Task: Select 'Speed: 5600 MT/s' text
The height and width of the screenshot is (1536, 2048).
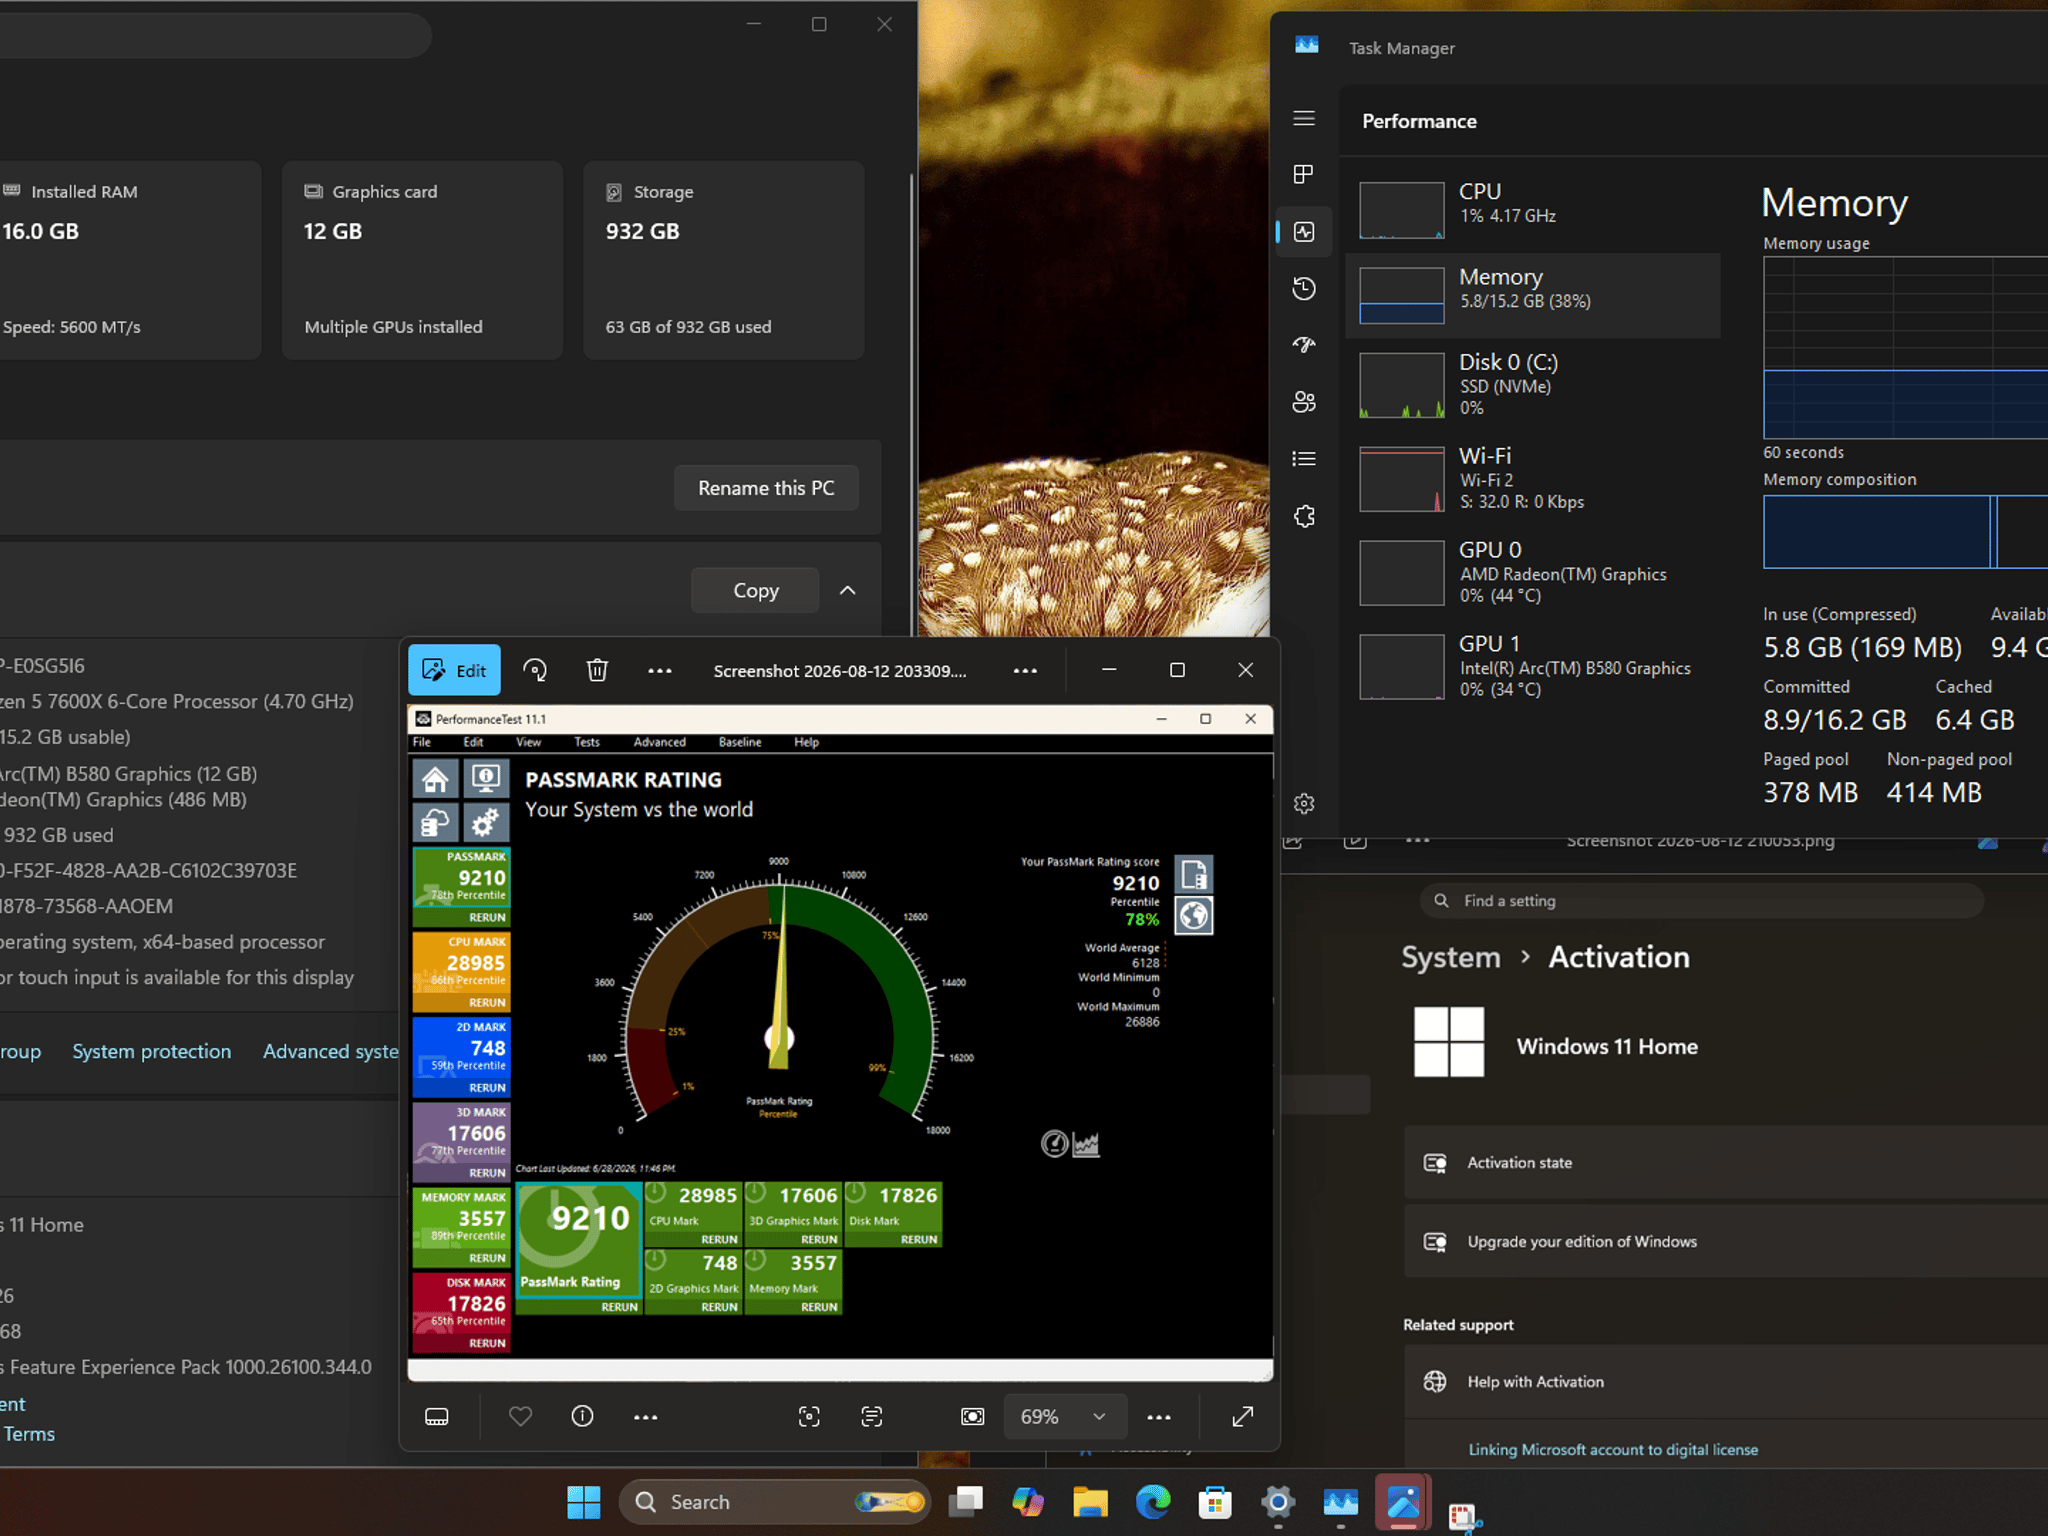Action: point(71,327)
